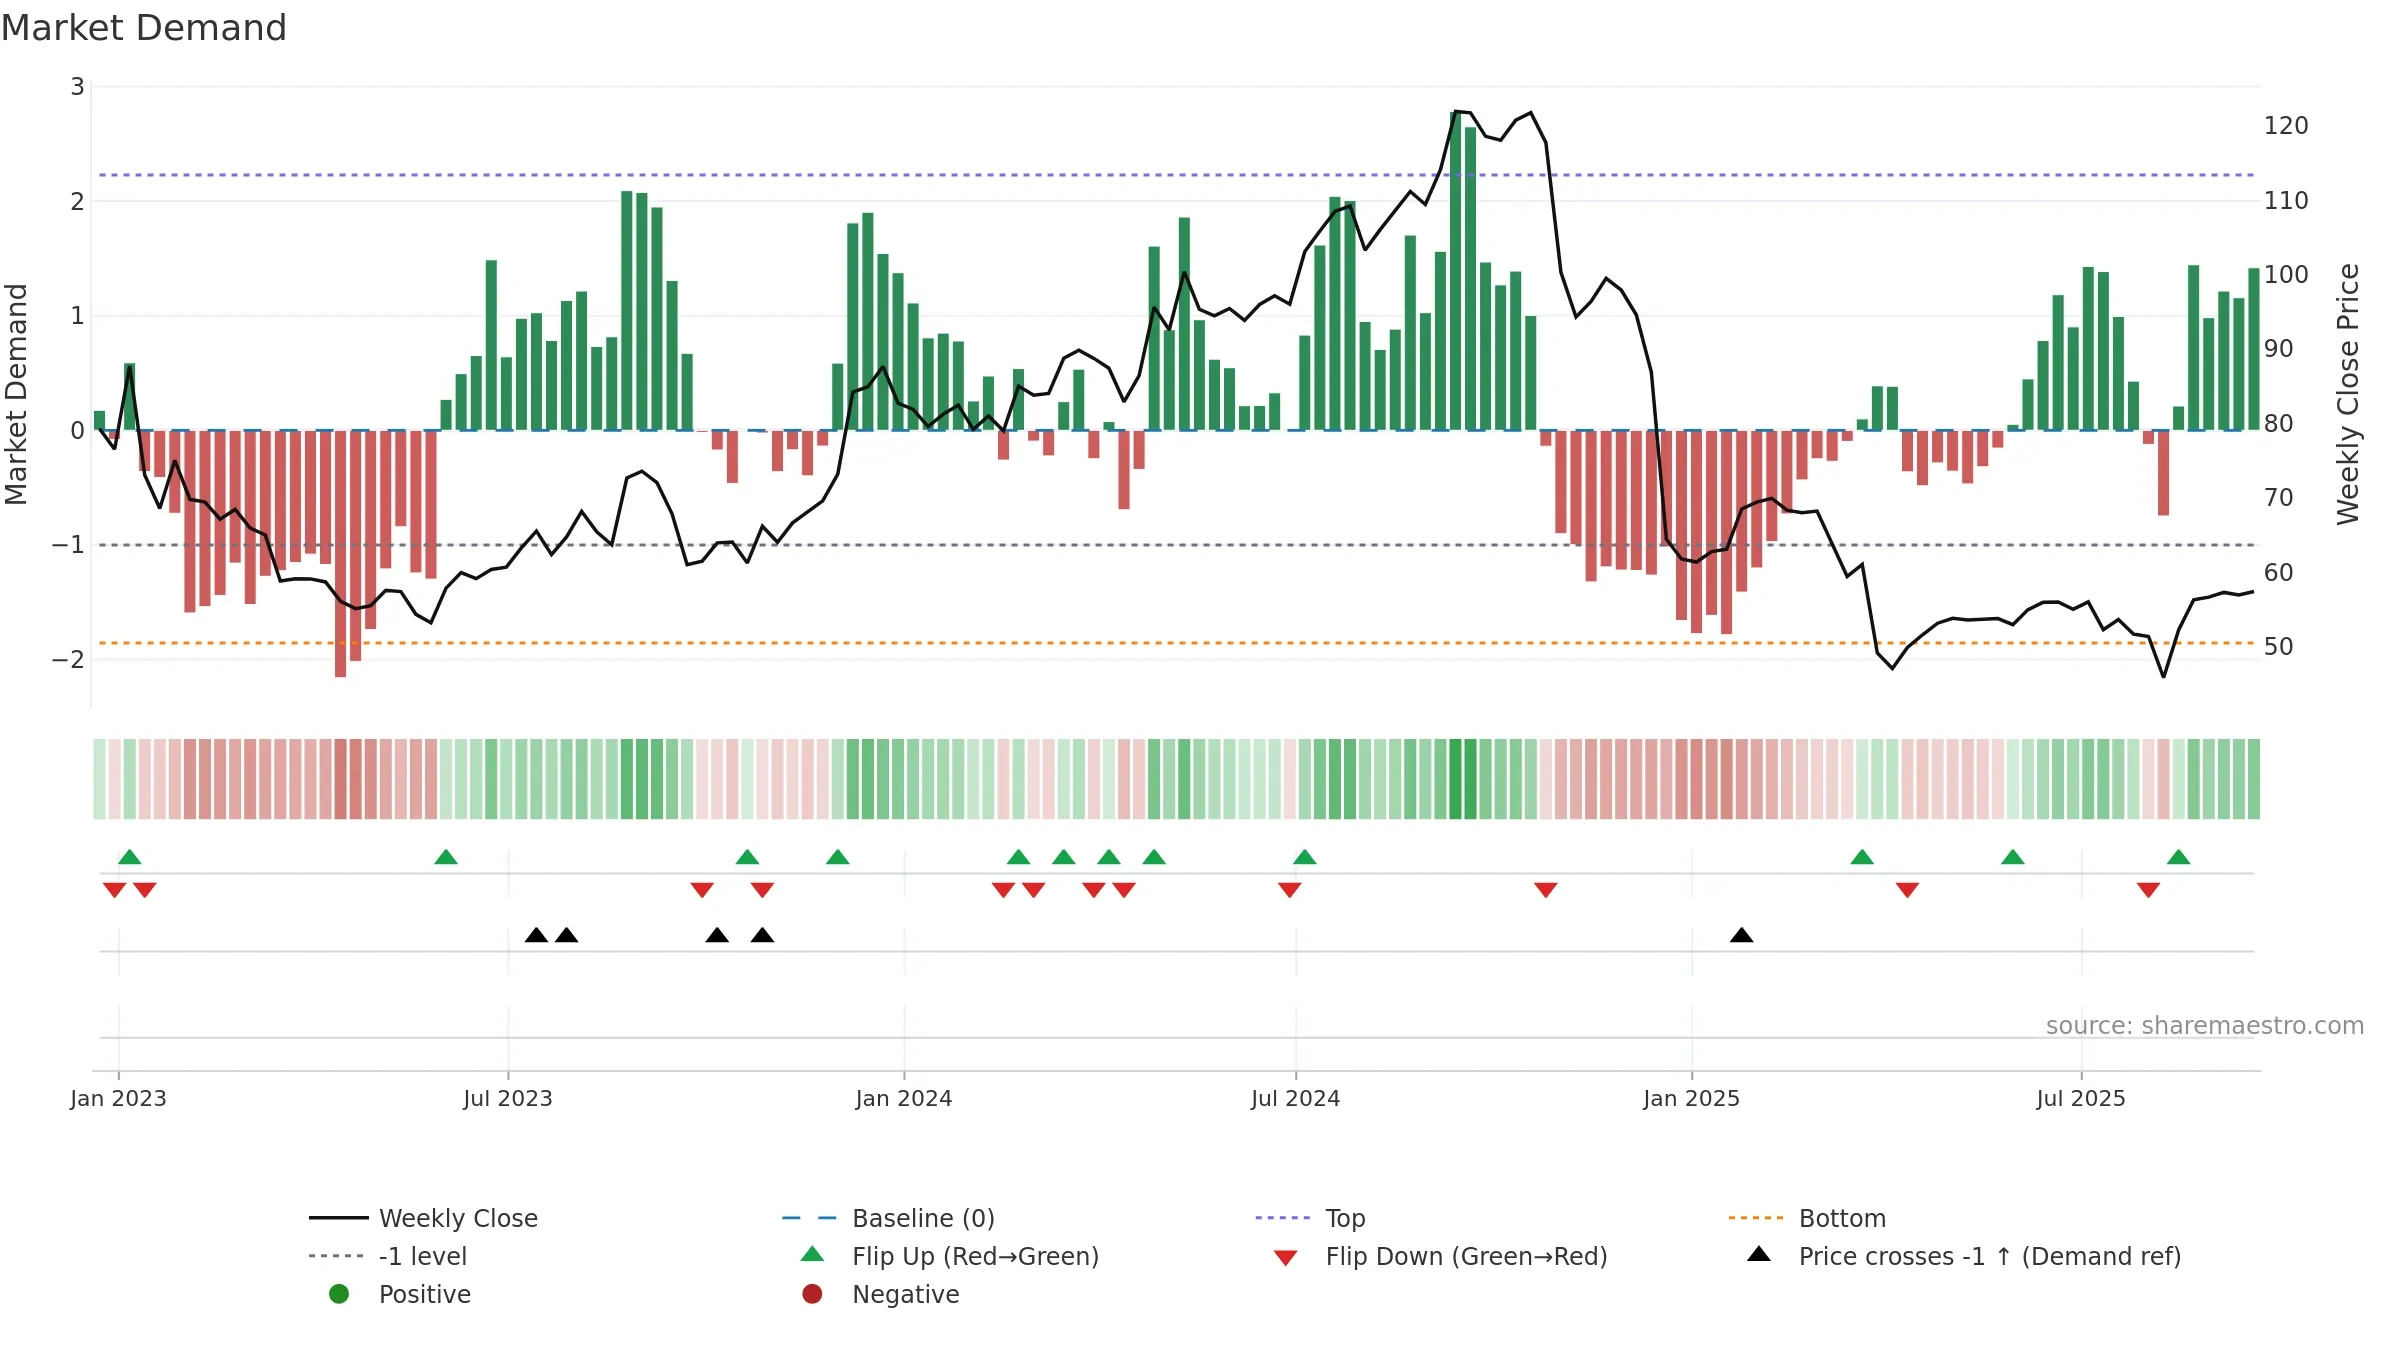Click the Jul 2024 x-axis label
Screen dimensions: 2400x1350
(x=1295, y=1098)
